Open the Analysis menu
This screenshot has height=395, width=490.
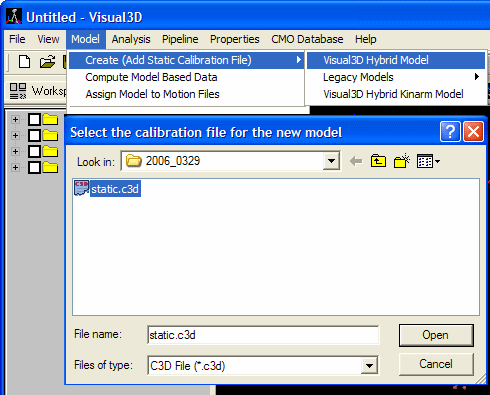point(131,39)
